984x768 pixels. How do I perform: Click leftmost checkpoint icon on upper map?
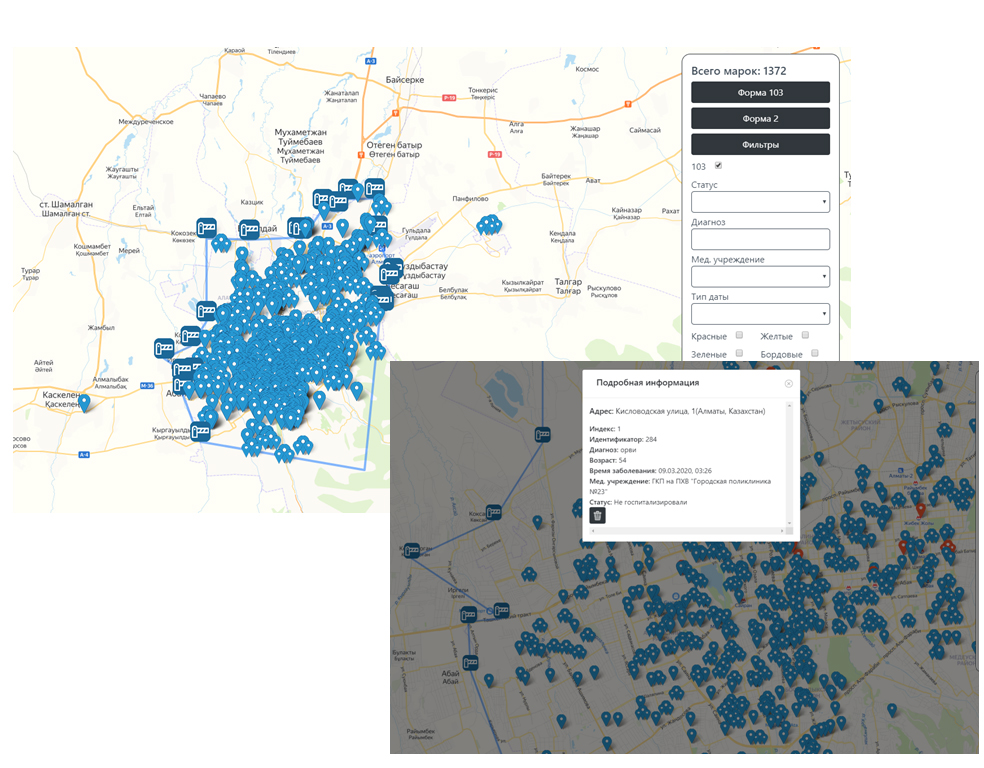point(164,348)
